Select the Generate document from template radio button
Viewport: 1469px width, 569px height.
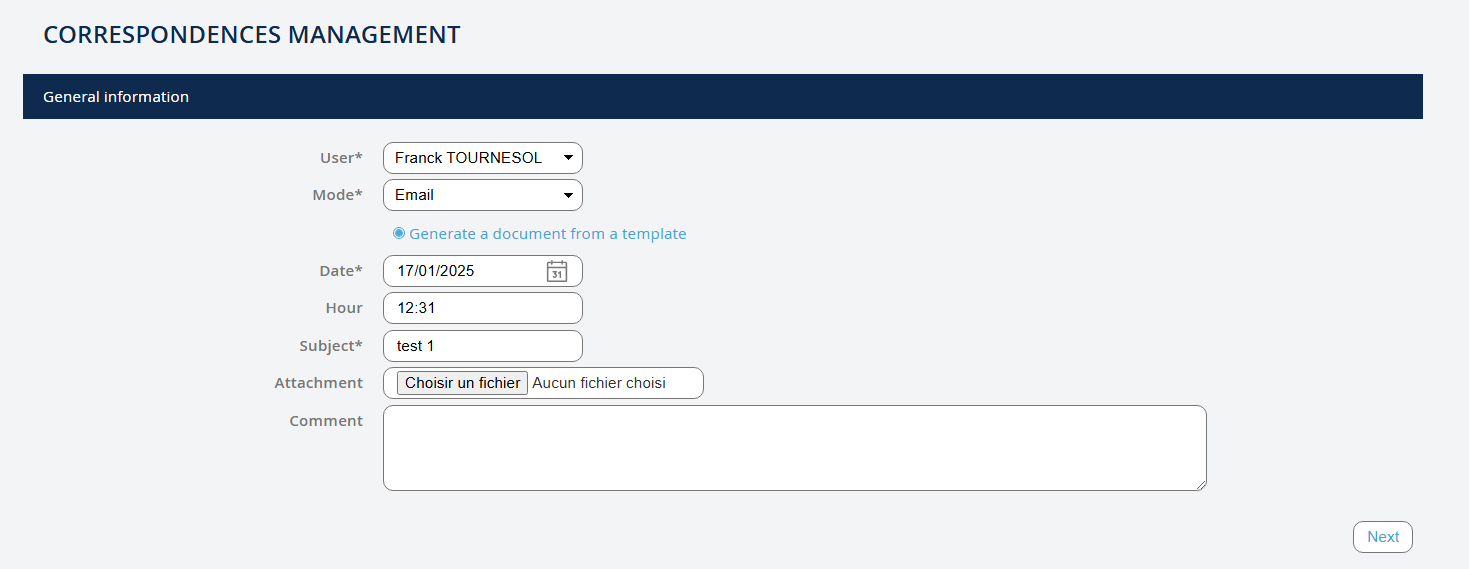(399, 233)
